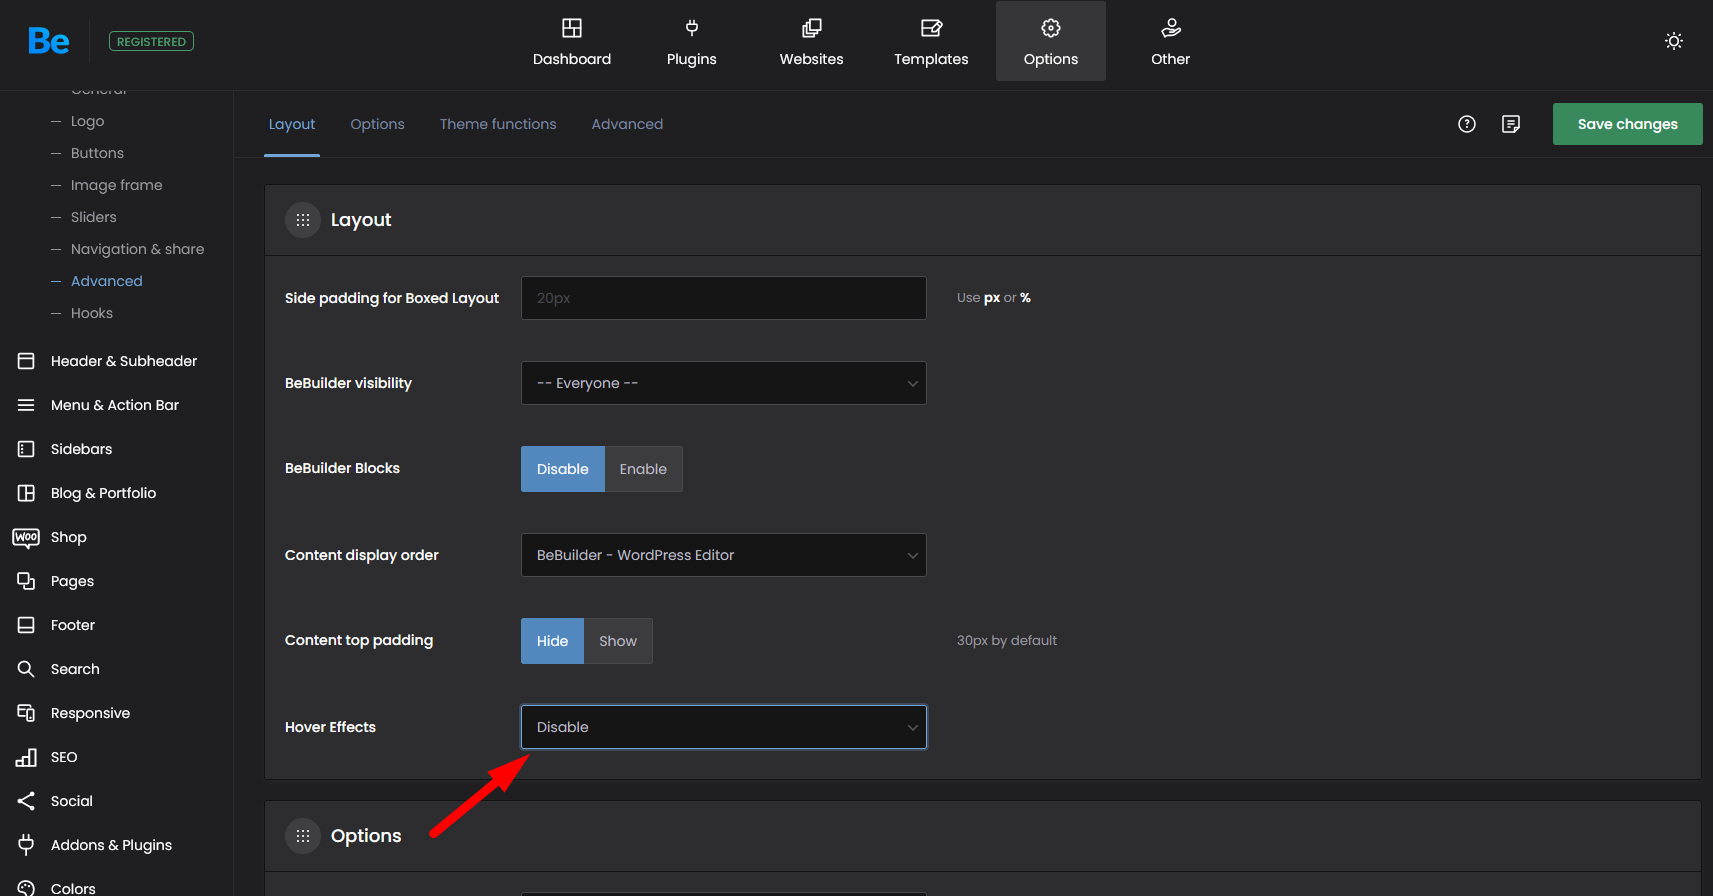Open Menu & Action Bar settings label
Screen dimensions: 1713x896
(x=115, y=405)
